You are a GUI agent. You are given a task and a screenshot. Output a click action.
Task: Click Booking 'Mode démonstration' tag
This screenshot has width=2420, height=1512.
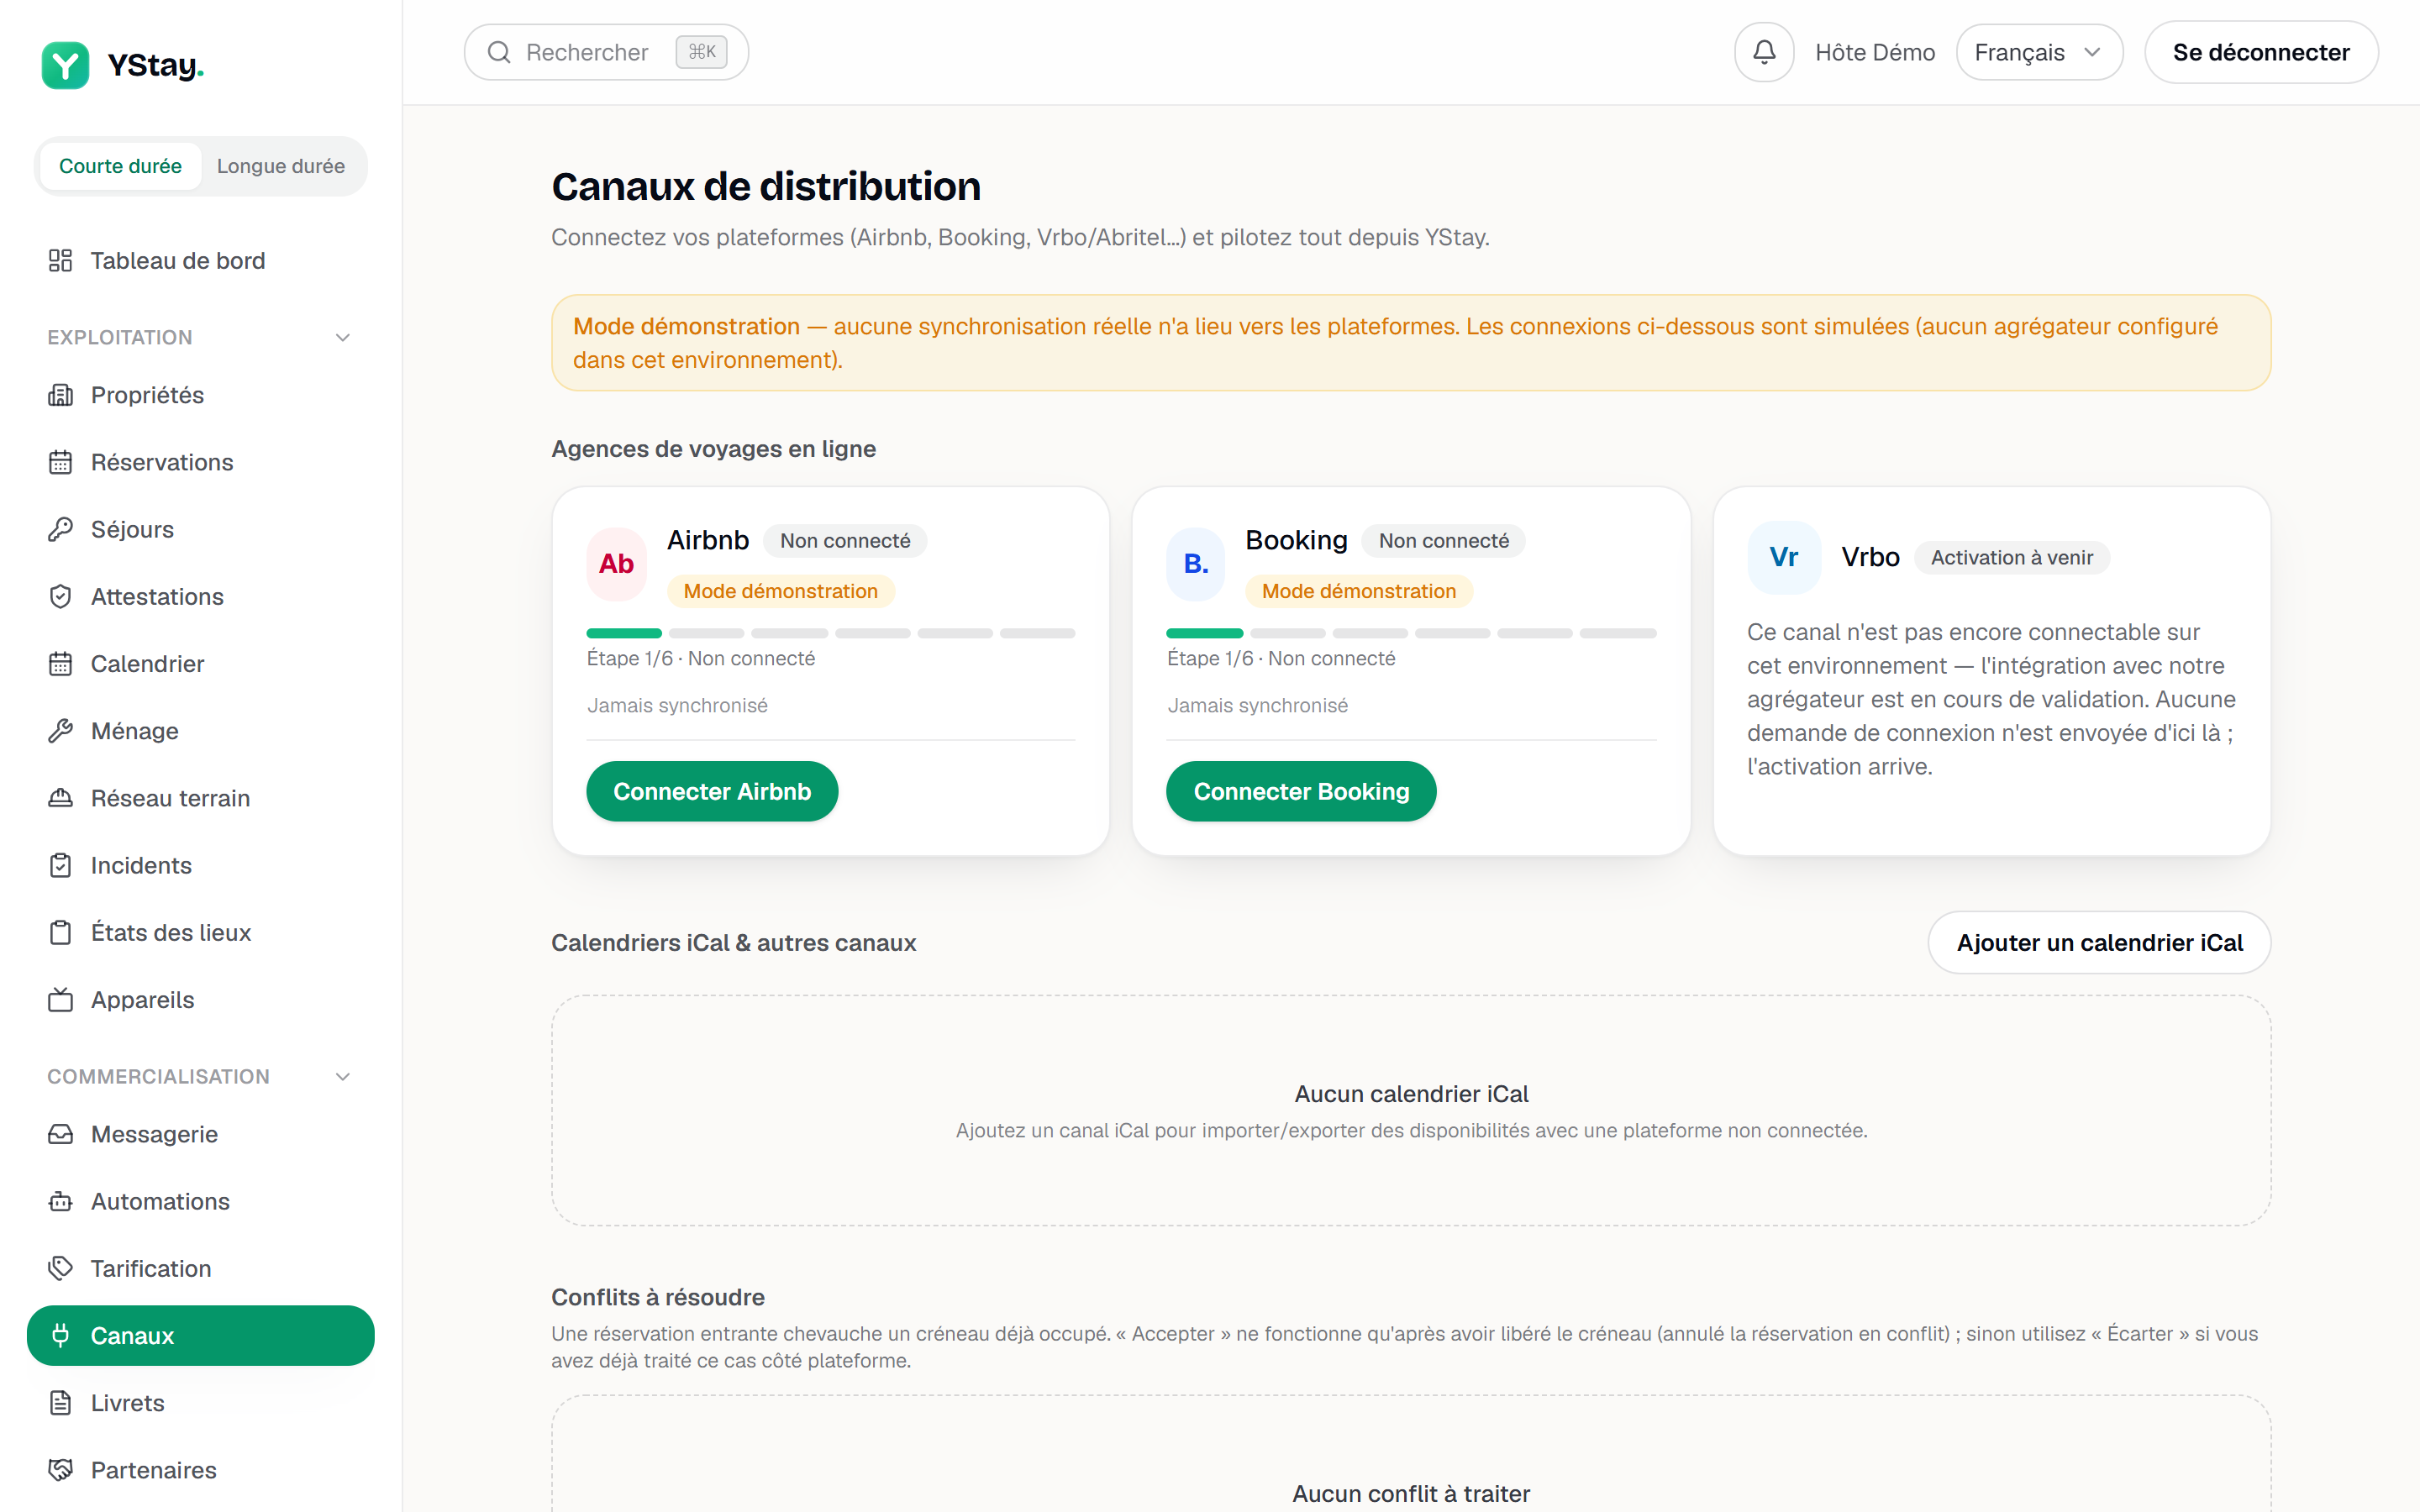coord(1359,591)
